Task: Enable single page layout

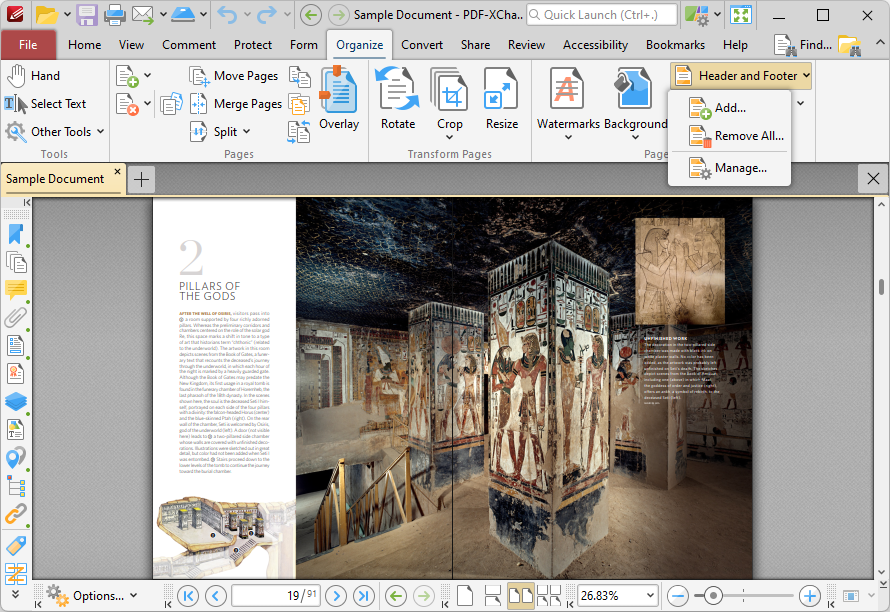Action: [x=465, y=596]
